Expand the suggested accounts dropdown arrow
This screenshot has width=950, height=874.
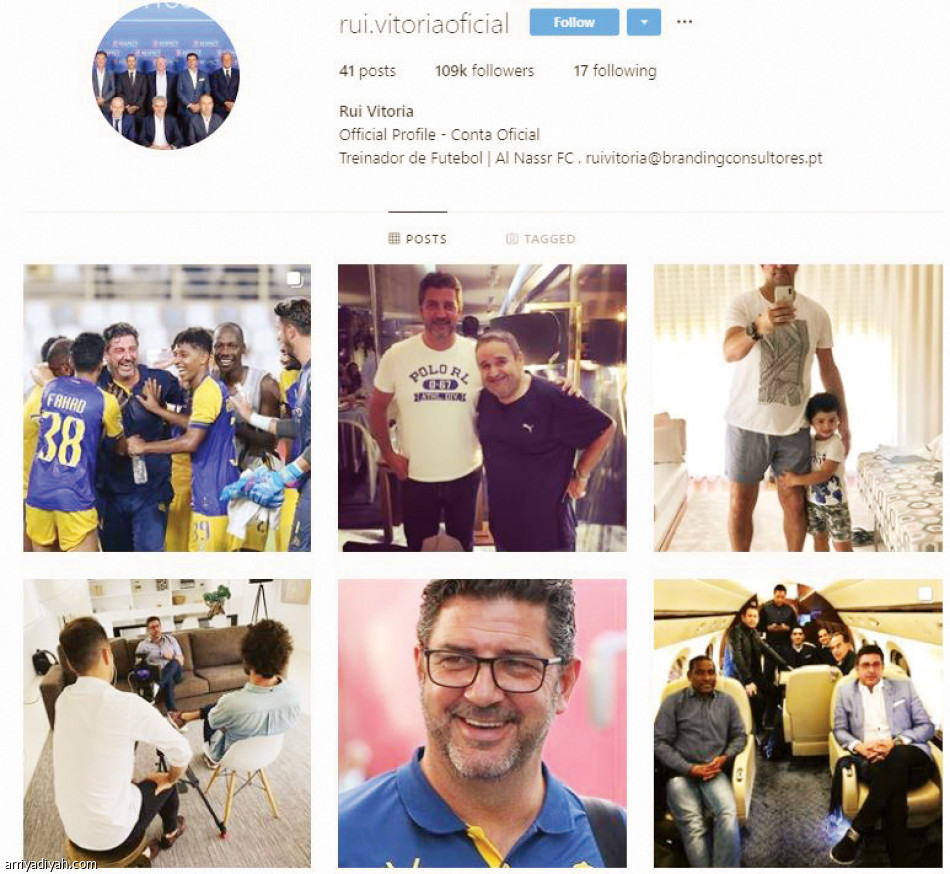point(643,22)
